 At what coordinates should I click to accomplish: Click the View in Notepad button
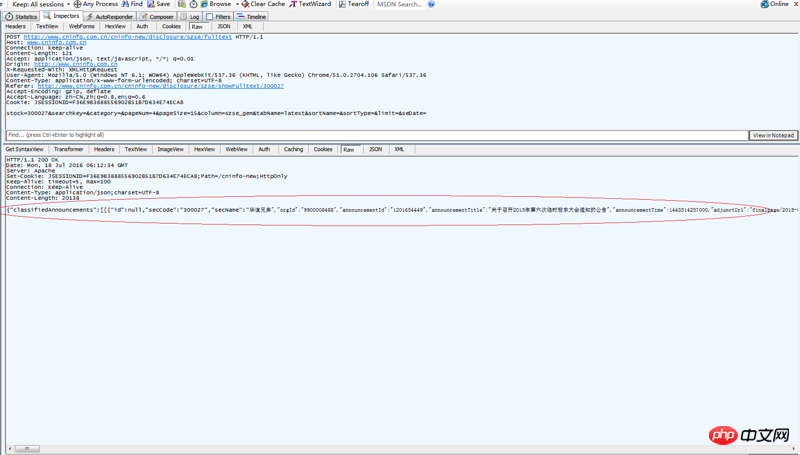773,135
